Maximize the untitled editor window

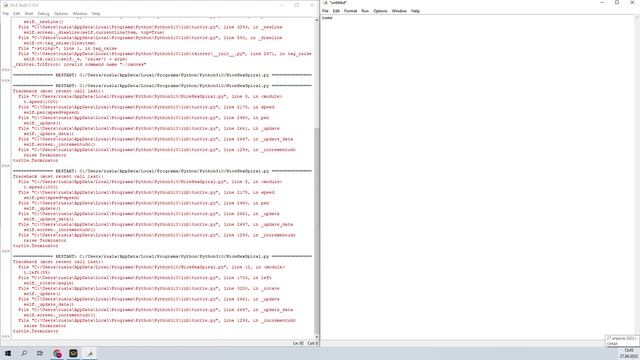pos(617,3)
